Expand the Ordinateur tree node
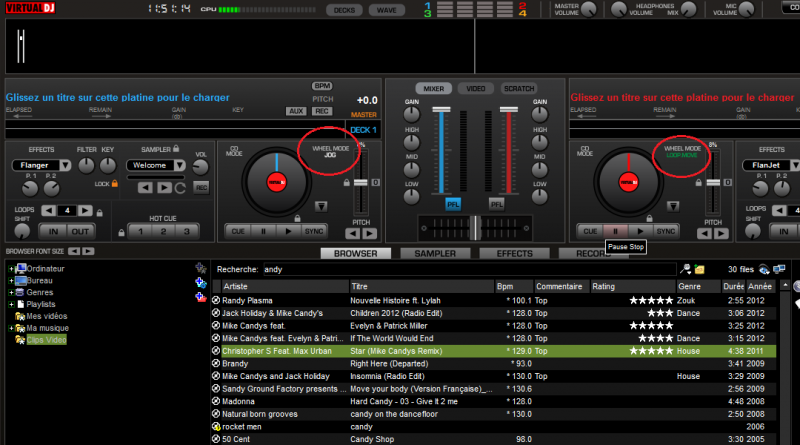Viewport: 800px width, 445px height. (11, 269)
